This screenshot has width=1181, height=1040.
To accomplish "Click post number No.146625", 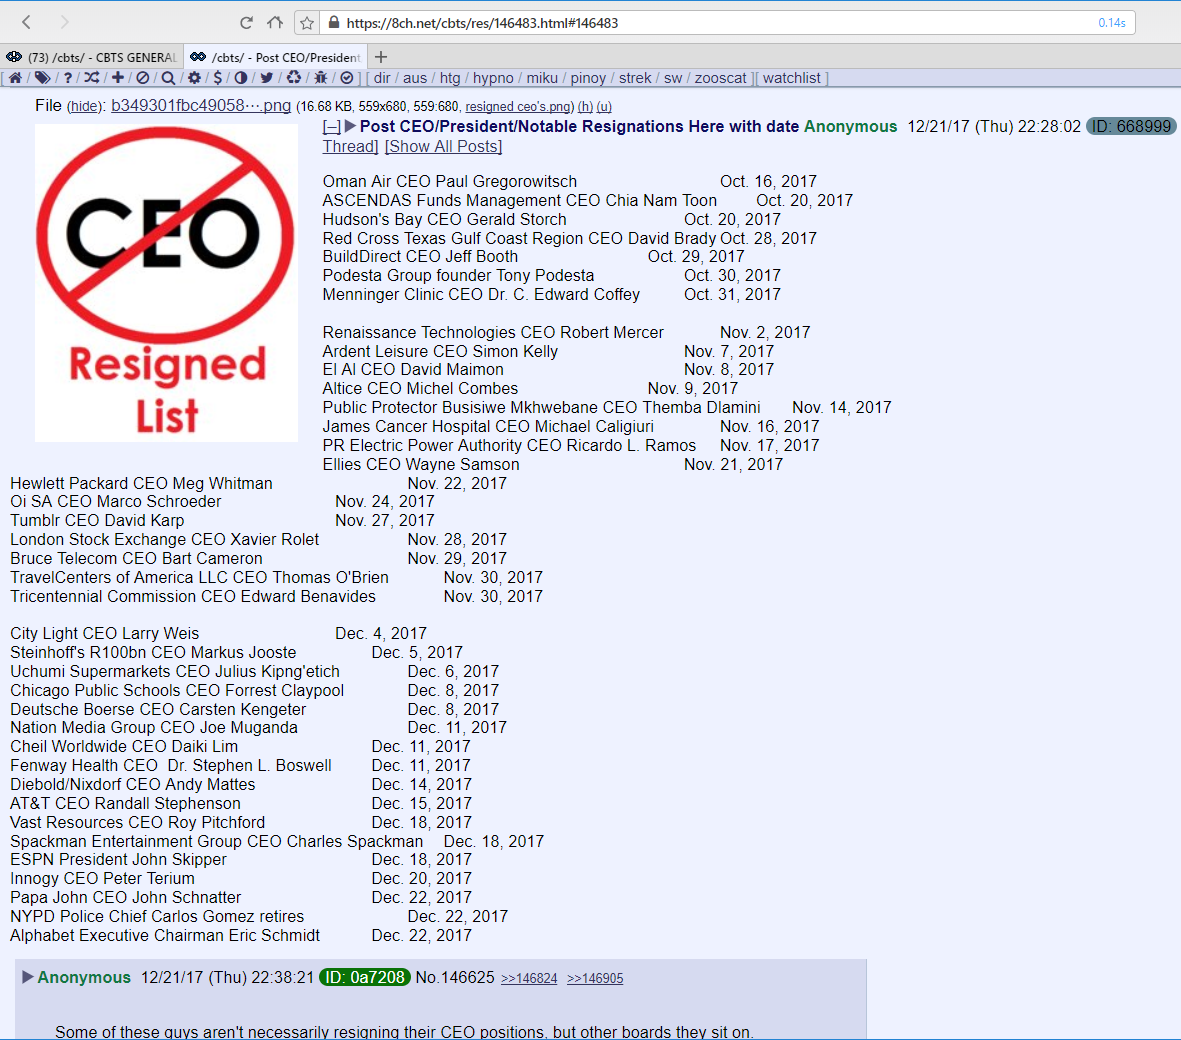I will pyautogui.click(x=455, y=977).
